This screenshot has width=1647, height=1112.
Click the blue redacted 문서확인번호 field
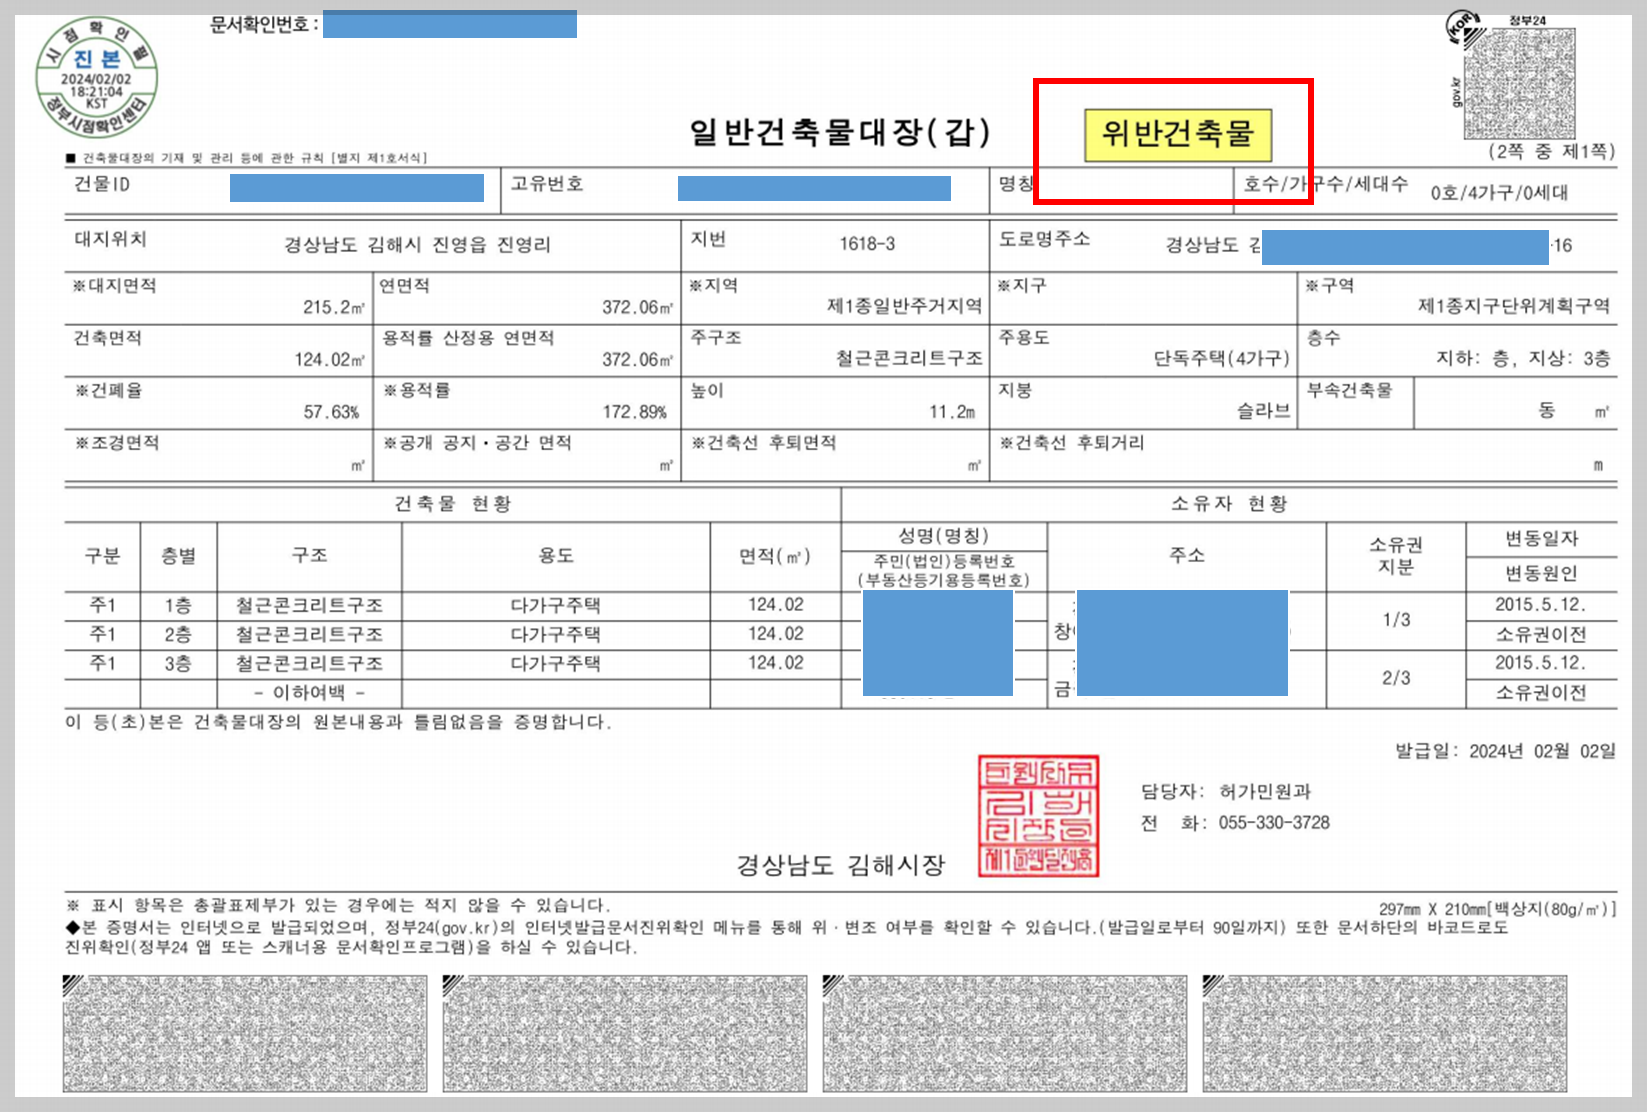coord(448,23)
